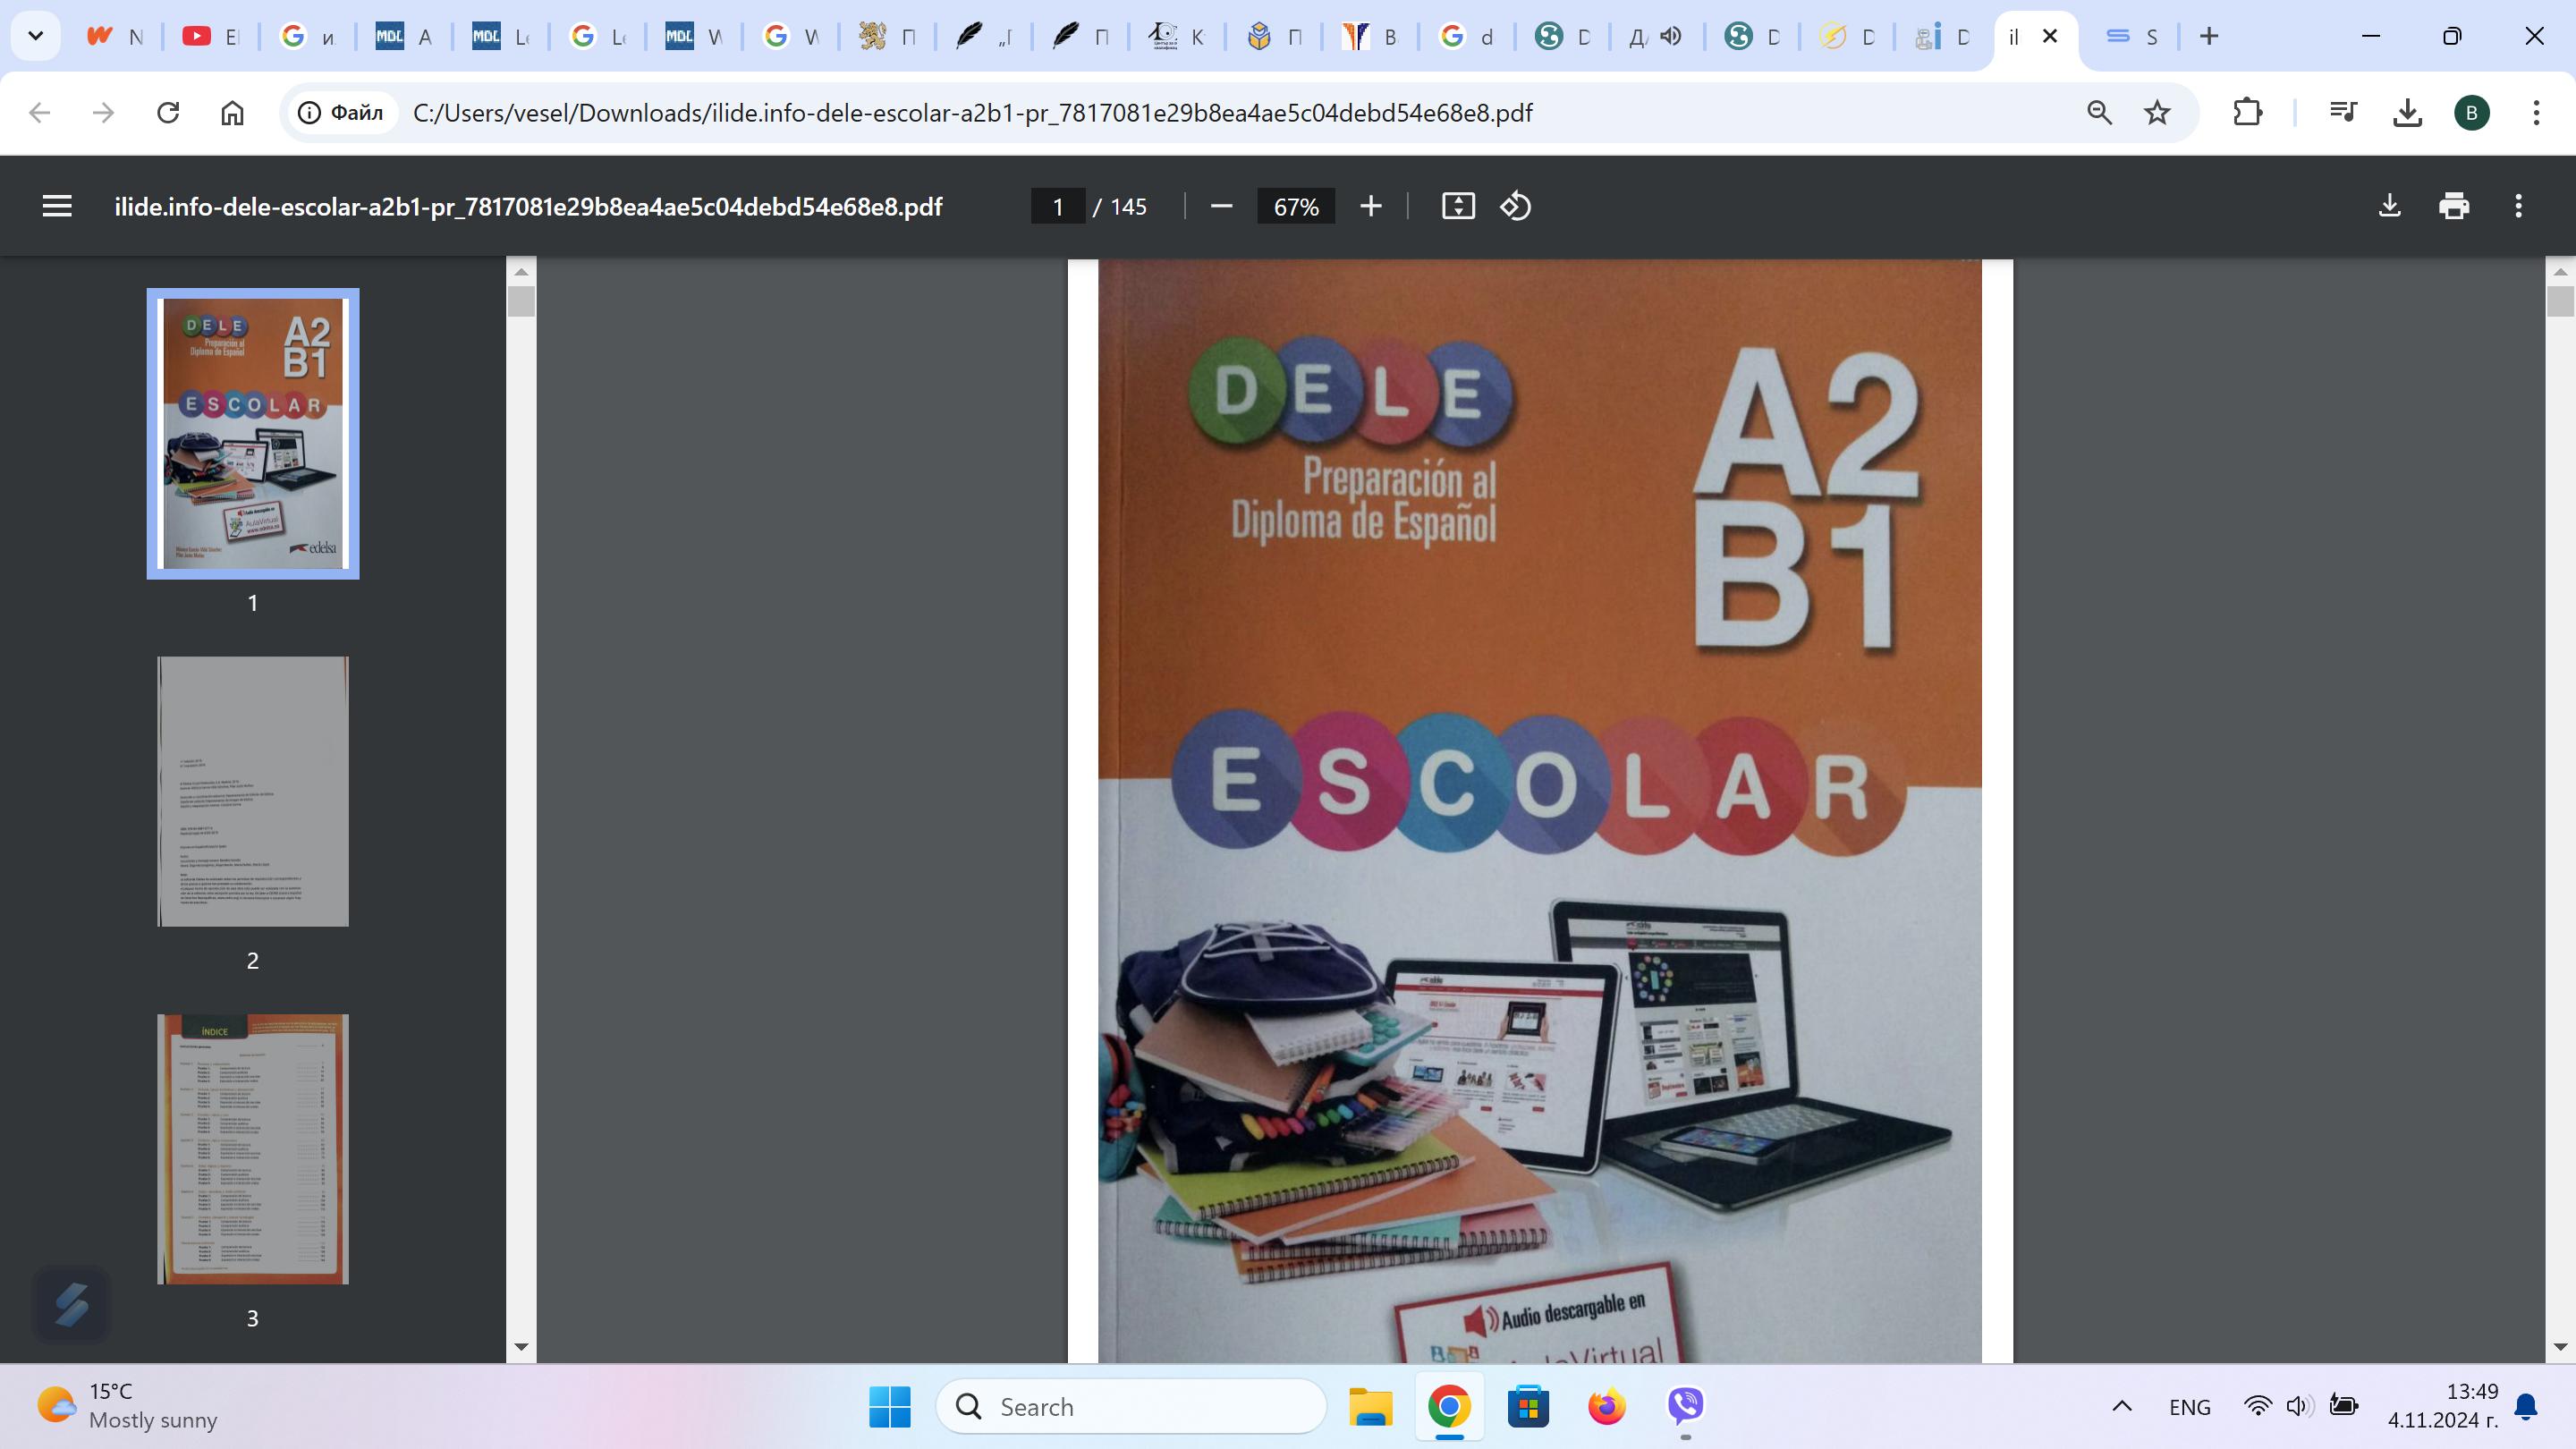Open media controls icon in toolbar

click(2343, 113)
